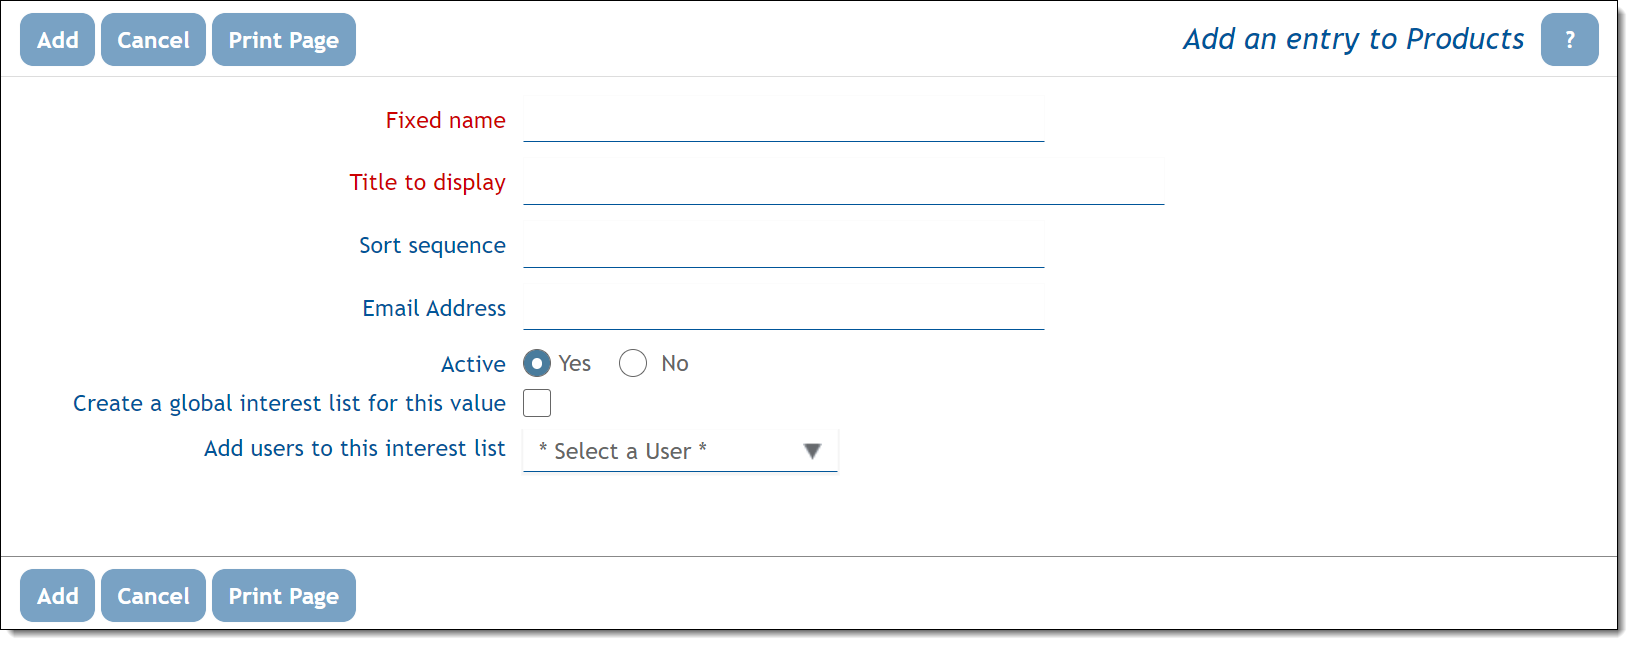Click the bottom Cancel button

tap(153, 596)
